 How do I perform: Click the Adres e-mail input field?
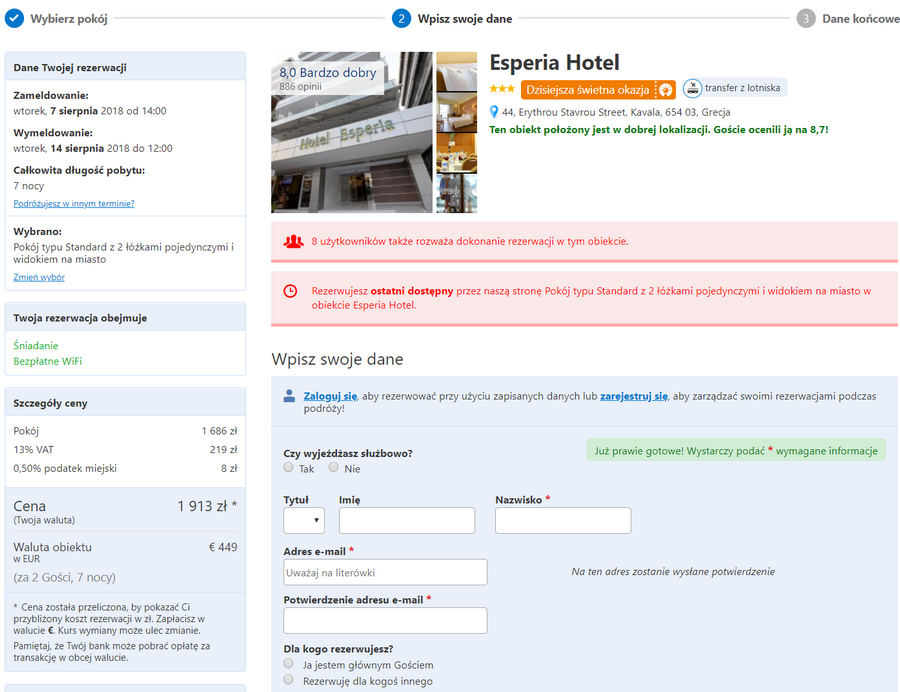[x=385, y=572]
